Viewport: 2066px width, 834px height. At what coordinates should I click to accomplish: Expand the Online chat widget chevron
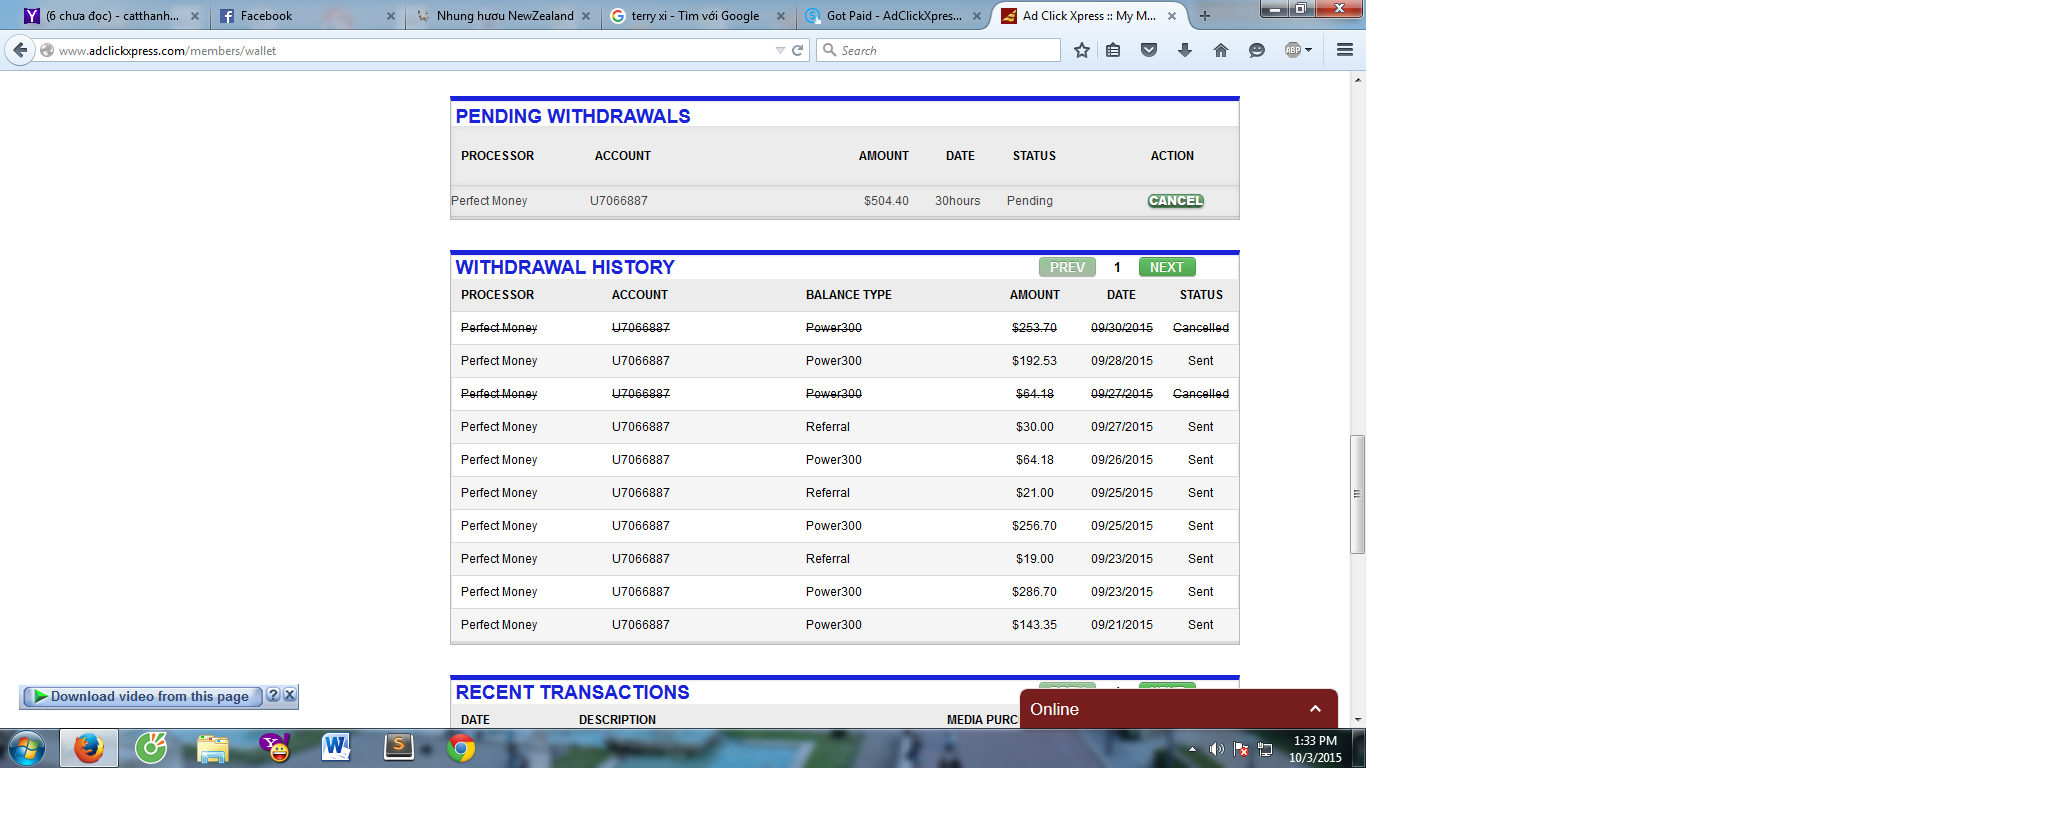pyautogui.click(x=1315, y=709)
